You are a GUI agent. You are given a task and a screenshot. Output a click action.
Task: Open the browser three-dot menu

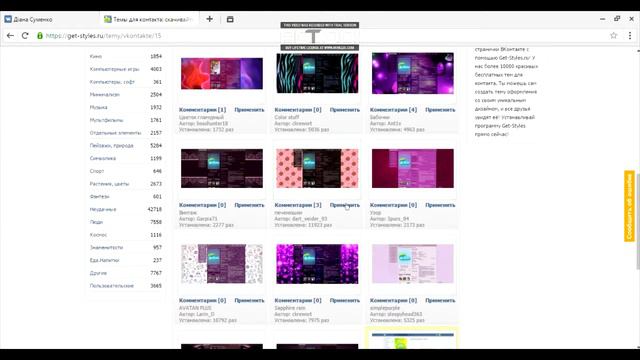(x=630, y=36)
